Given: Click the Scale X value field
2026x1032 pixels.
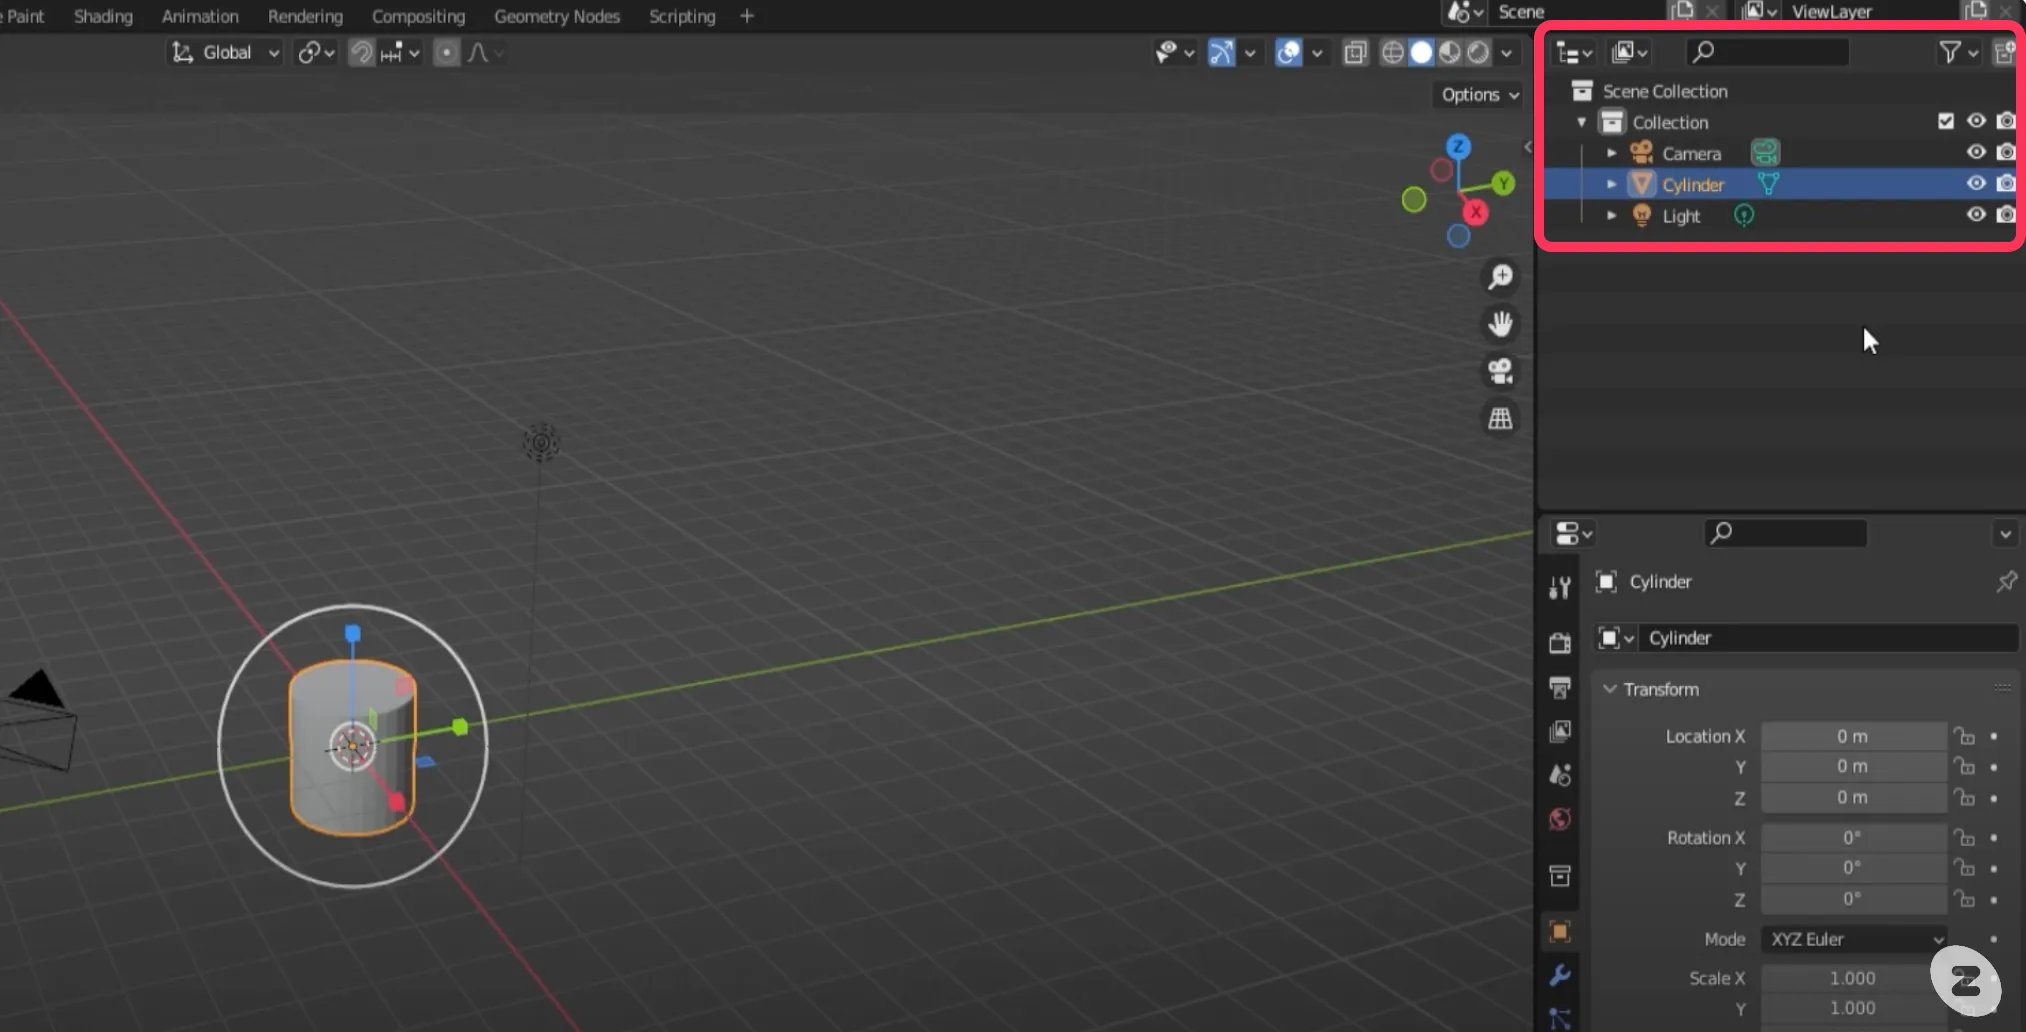Looking at the screenshot, I should pos(1853,978).
